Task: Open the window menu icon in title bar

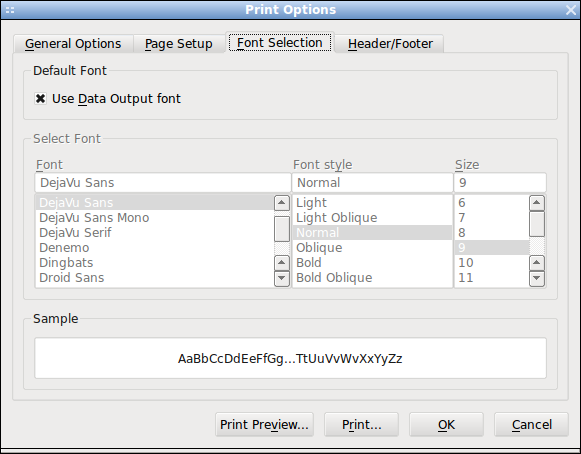Action: [10, 10]
